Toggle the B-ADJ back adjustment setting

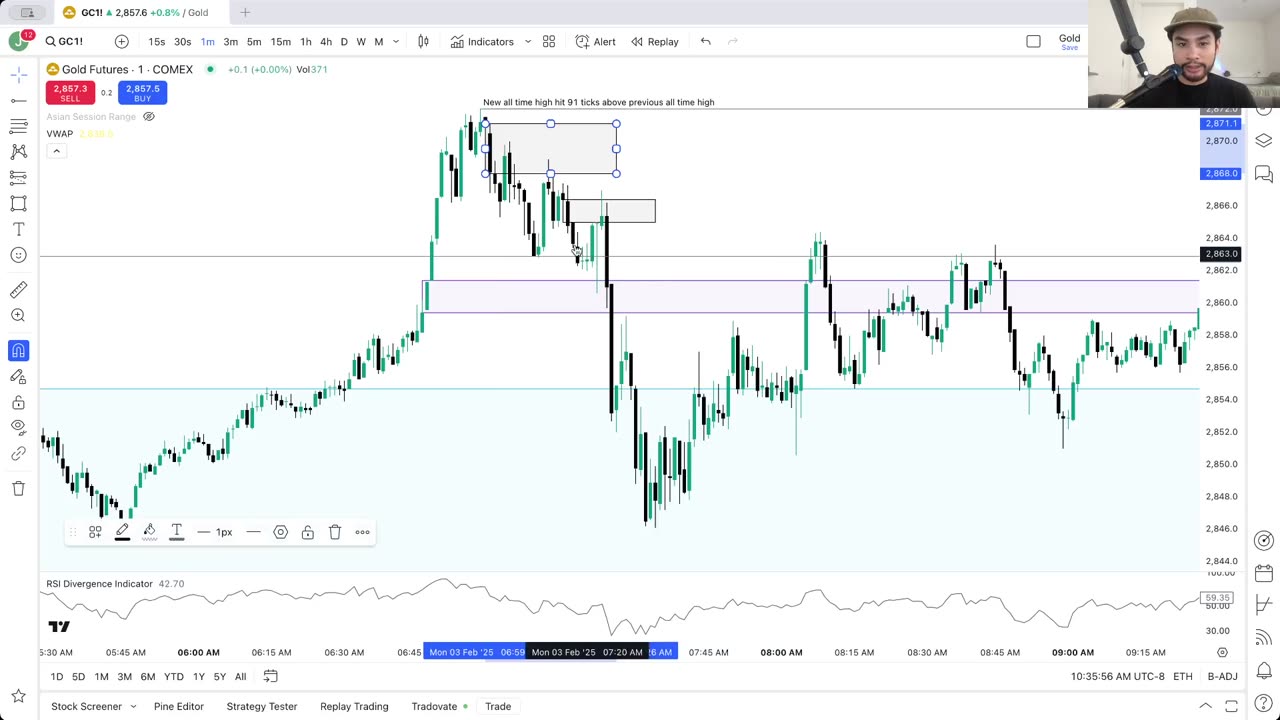tap(1222, 677)
